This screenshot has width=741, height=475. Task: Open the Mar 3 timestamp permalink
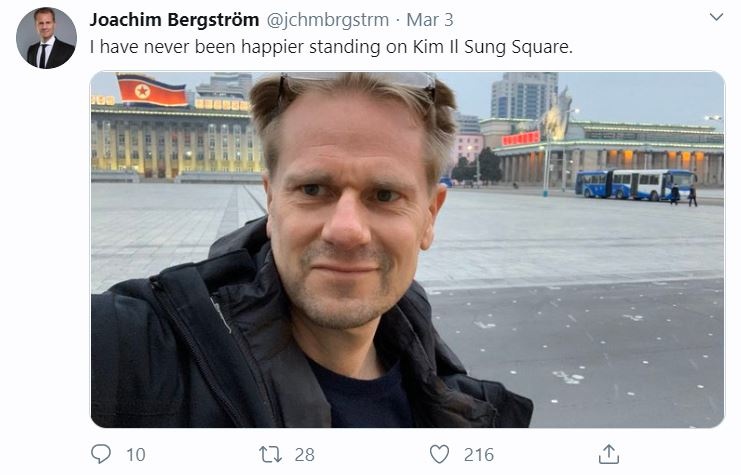[430, 20]
